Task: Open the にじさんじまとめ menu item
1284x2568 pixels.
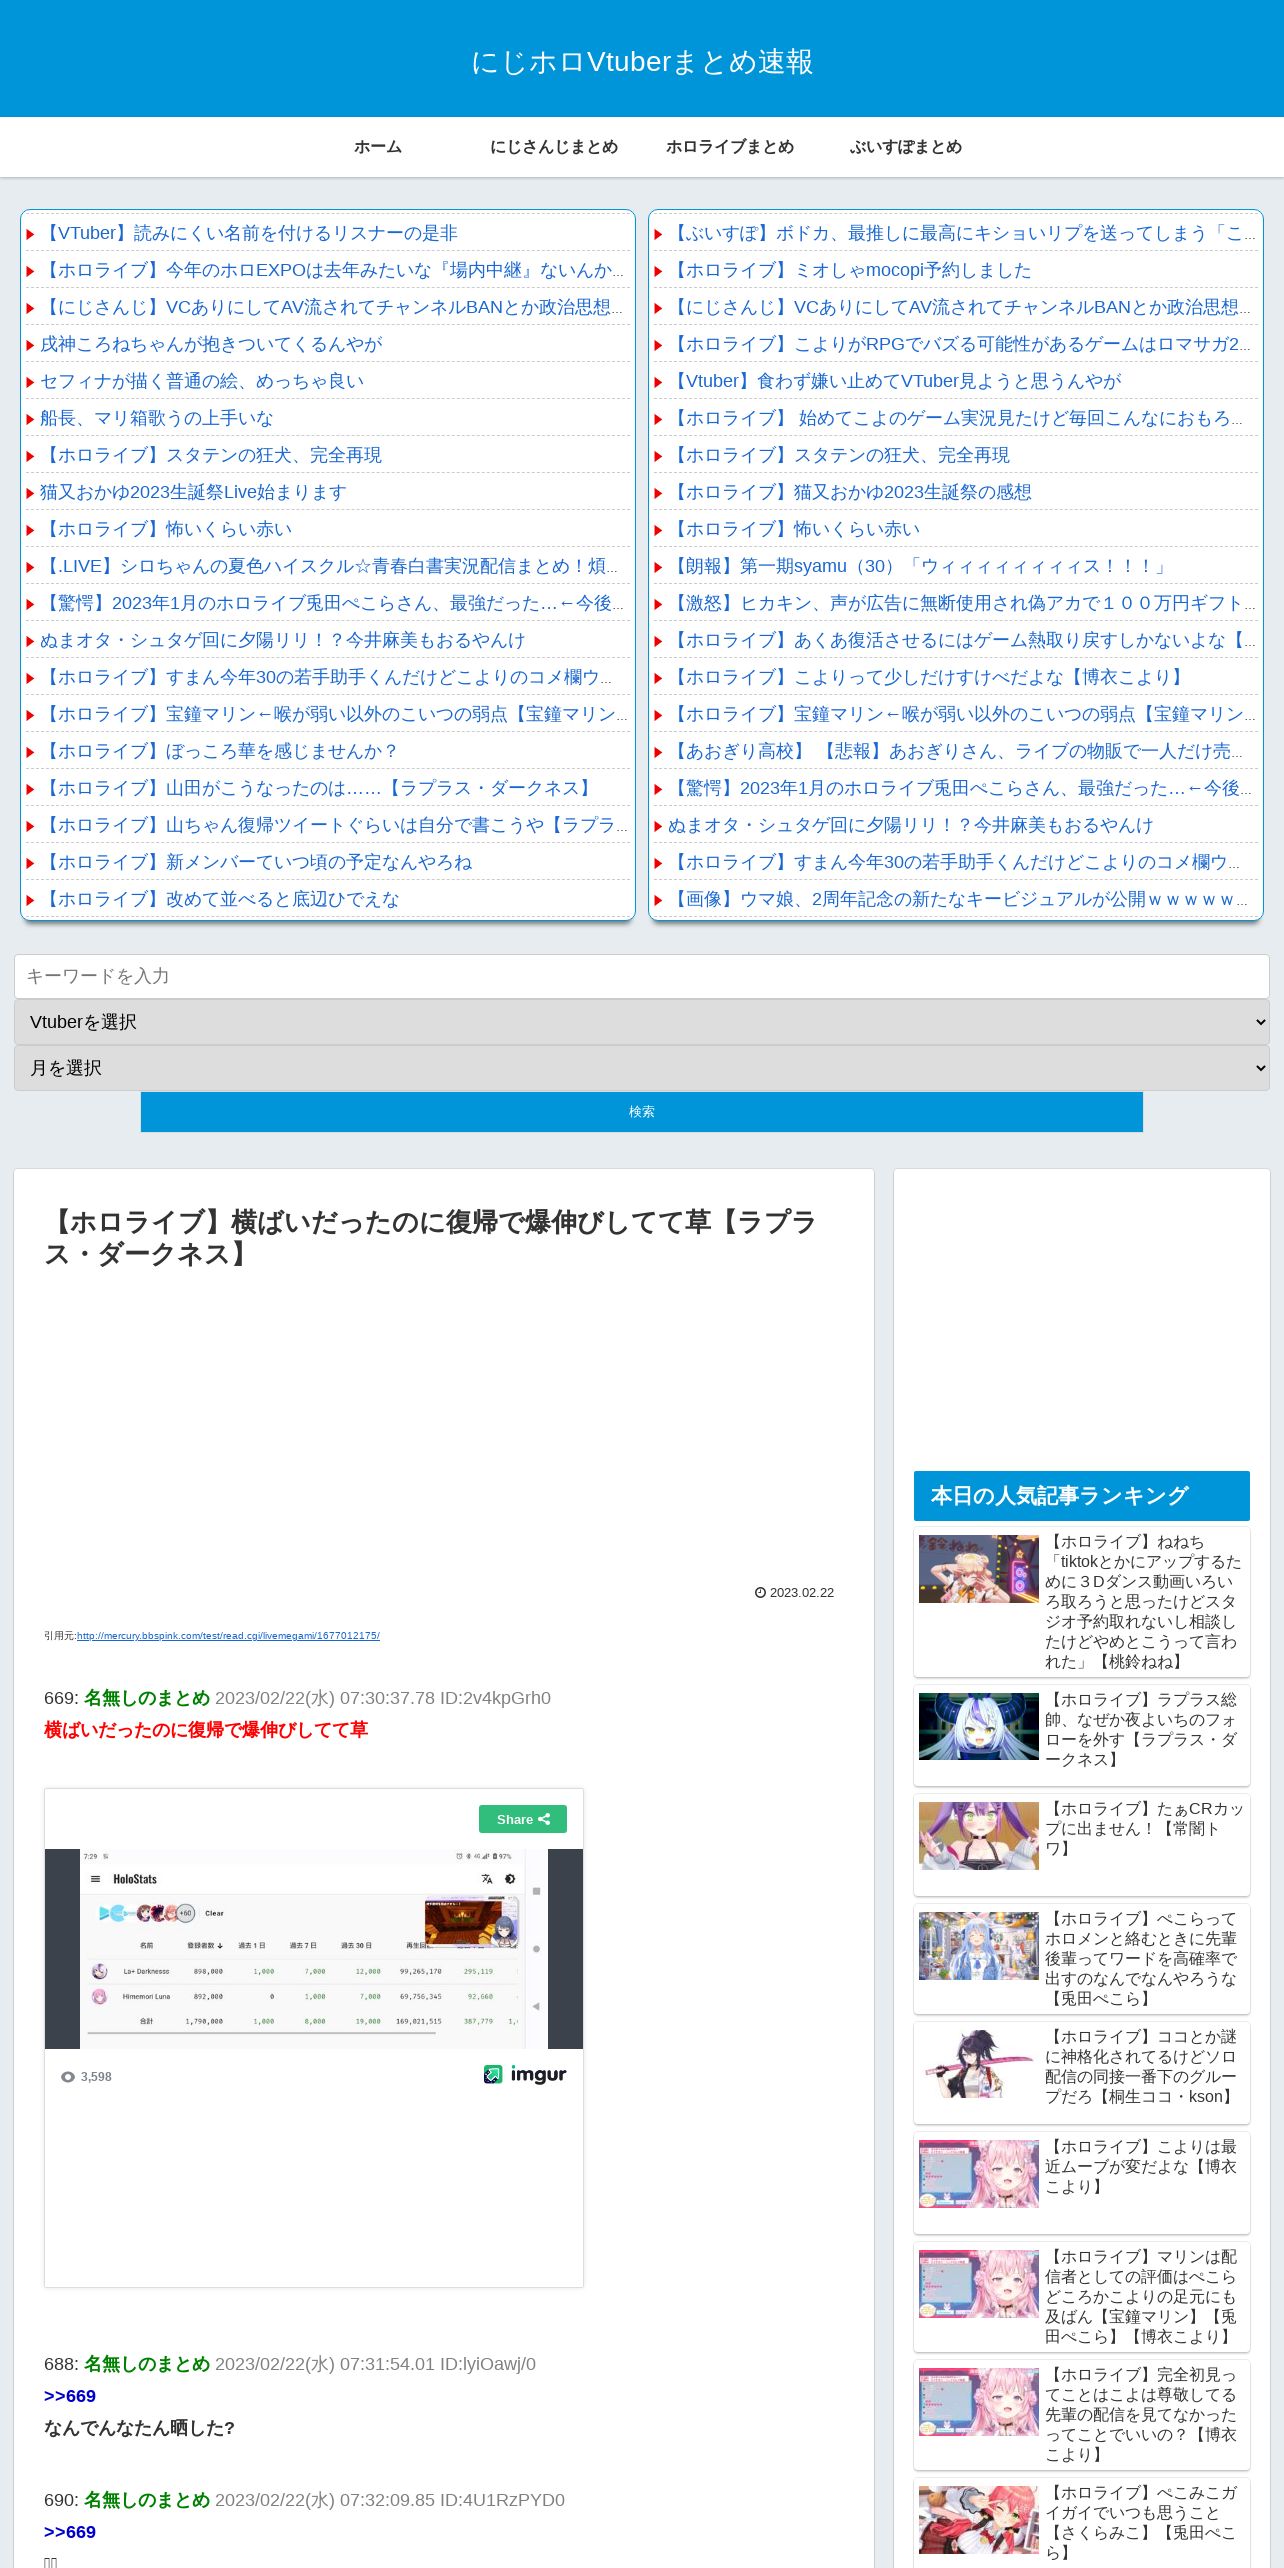Action: coord(554,147)
